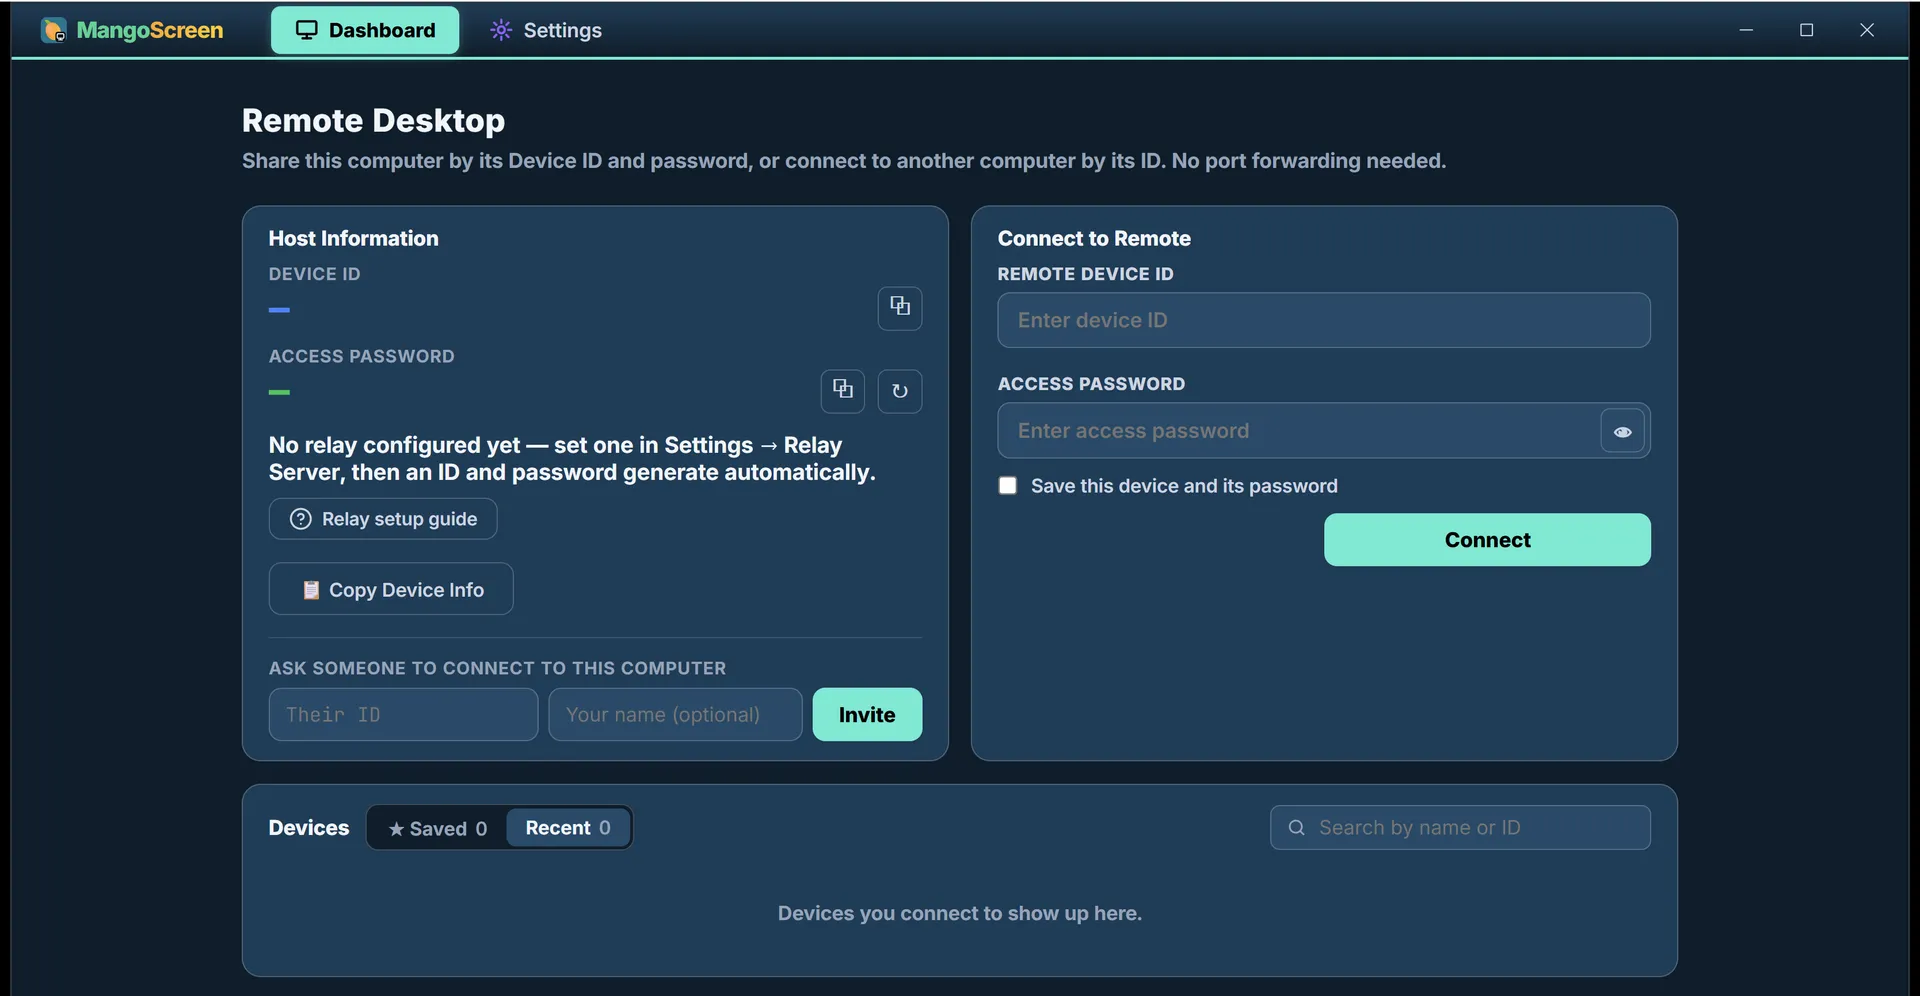Select the Recent devices tab

click(x=568, y=828)
